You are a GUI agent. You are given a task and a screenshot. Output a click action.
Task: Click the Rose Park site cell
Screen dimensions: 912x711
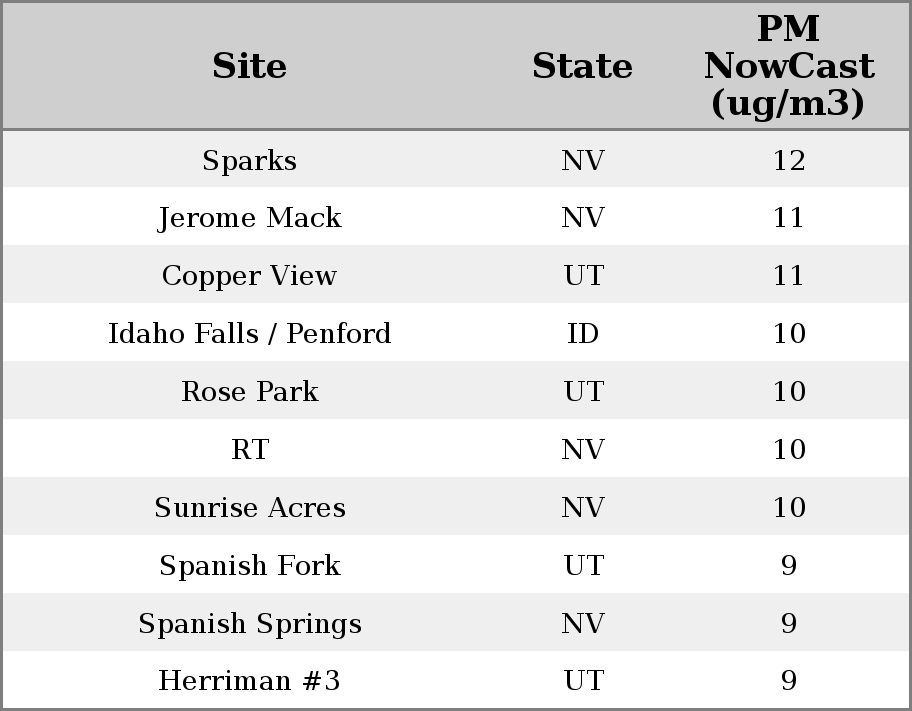(x=249, y=392)
